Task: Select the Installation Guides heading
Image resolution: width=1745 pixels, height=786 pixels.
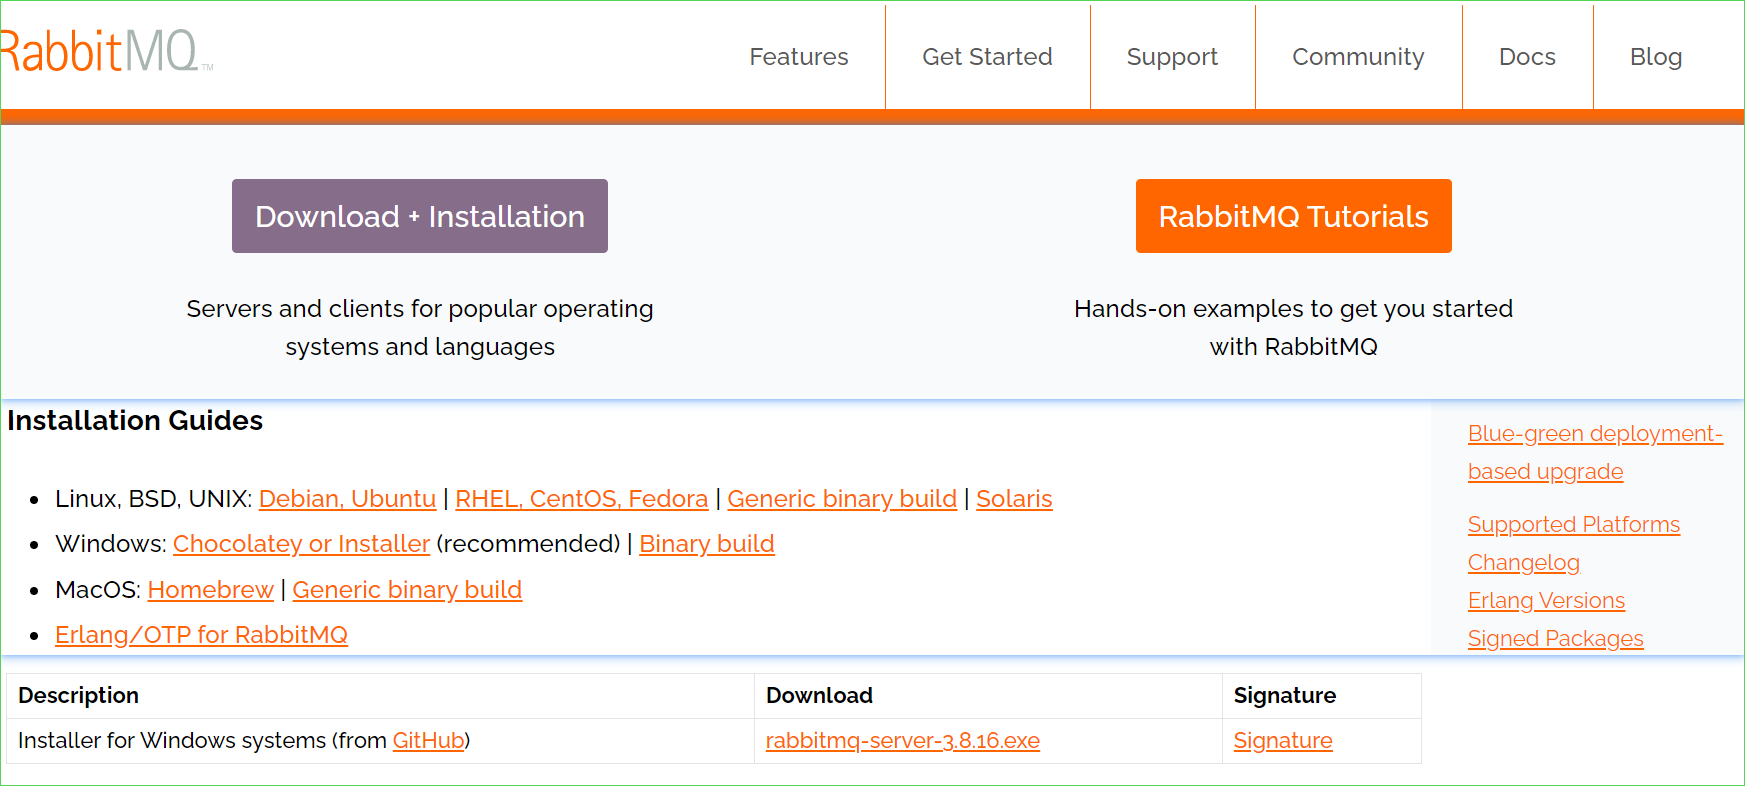Action: [x=135, y=420]
